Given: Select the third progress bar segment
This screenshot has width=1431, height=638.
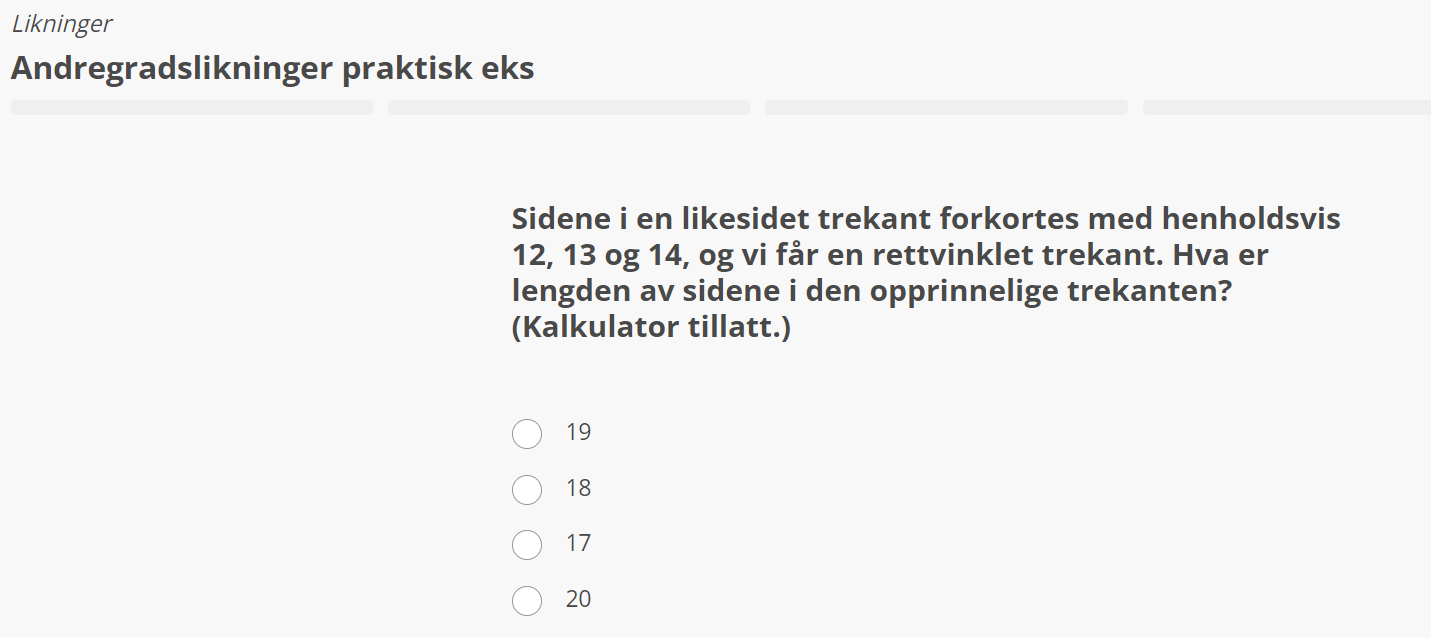Looking at the screenshot, I should pos(945,107).
